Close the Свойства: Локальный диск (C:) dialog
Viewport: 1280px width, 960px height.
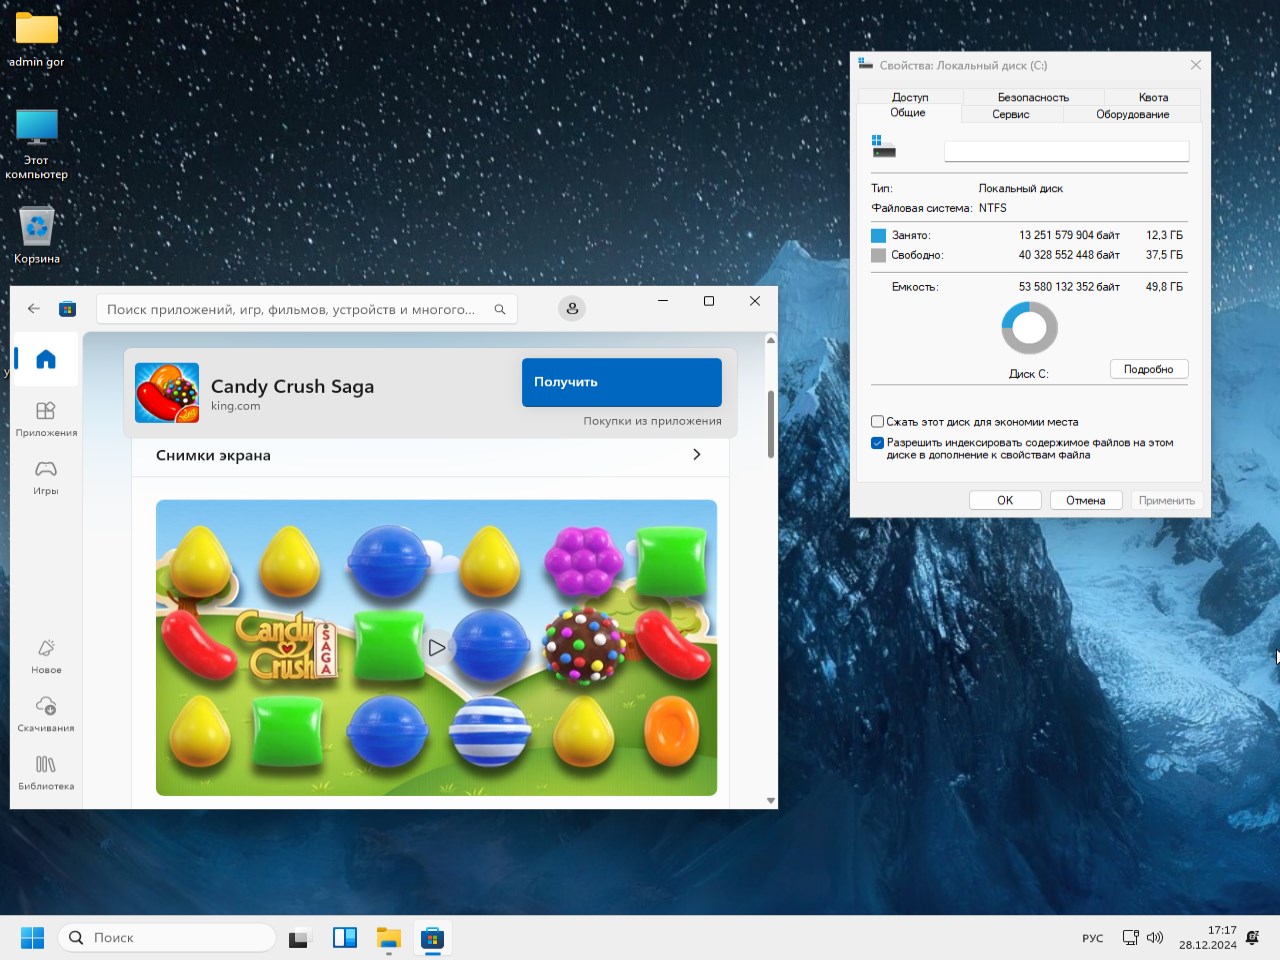pyautogui.click(x=1196, y=65)
